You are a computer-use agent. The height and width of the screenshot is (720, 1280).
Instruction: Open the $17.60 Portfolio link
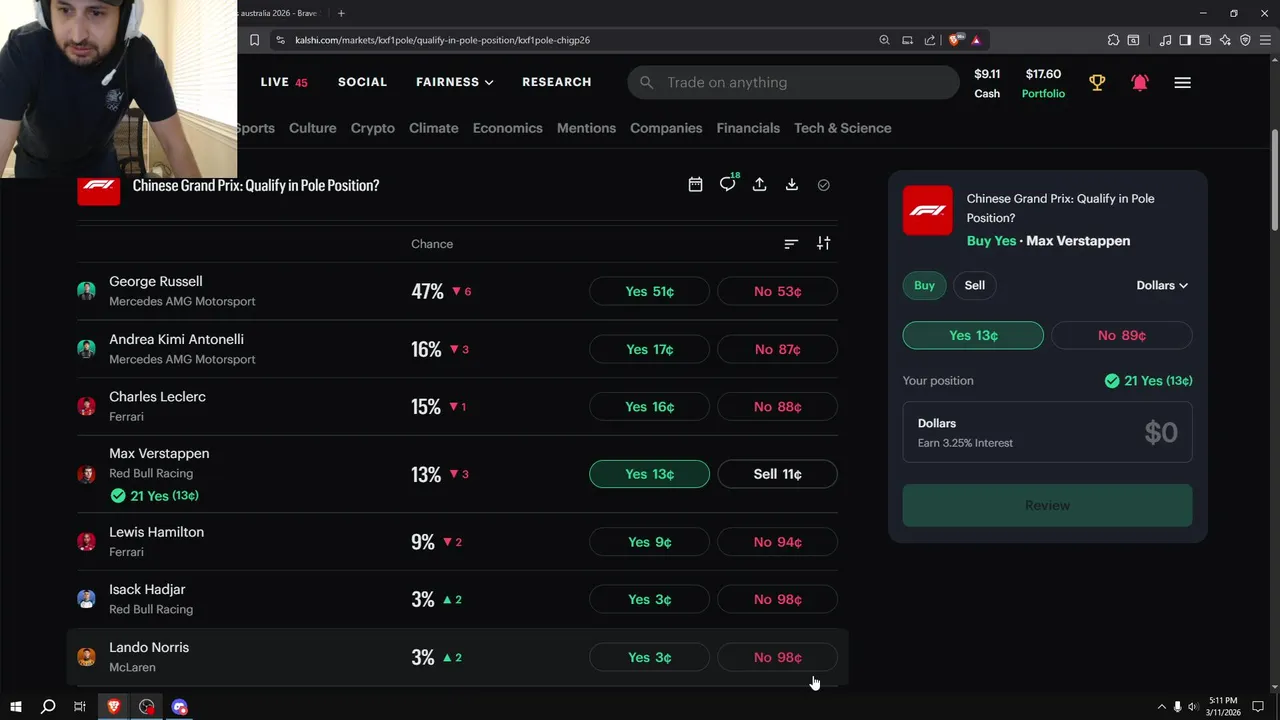pyautogui.click(x=1043, y=83)
